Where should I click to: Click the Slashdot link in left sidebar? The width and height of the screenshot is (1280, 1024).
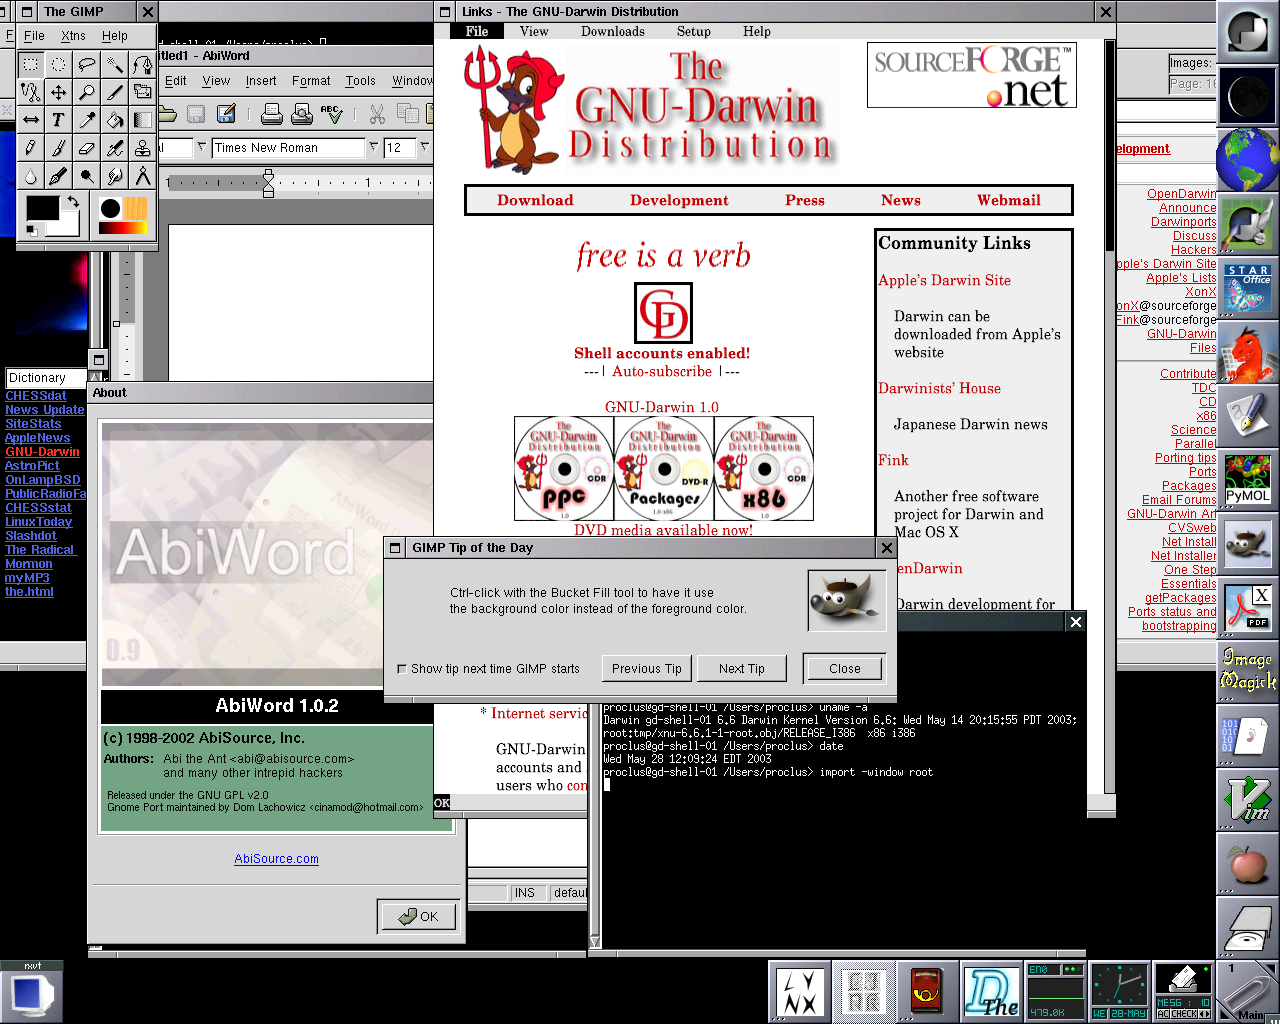[31, 536]
